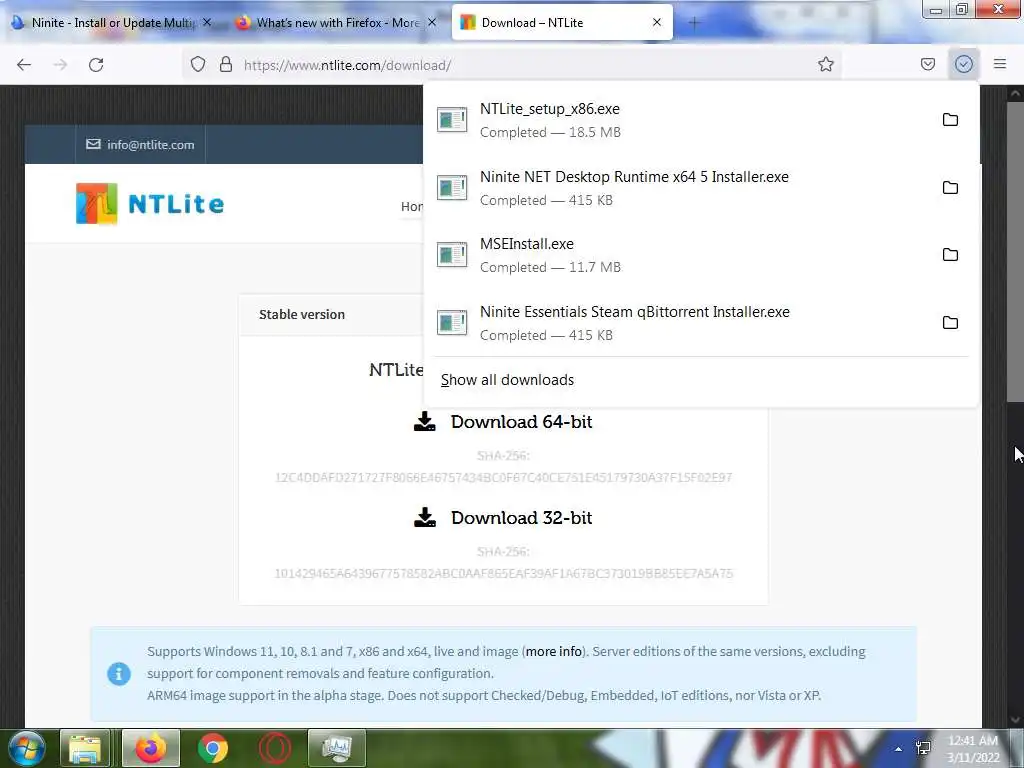Click the 64-bit SHA-256 hash text

tap(503, 477)
